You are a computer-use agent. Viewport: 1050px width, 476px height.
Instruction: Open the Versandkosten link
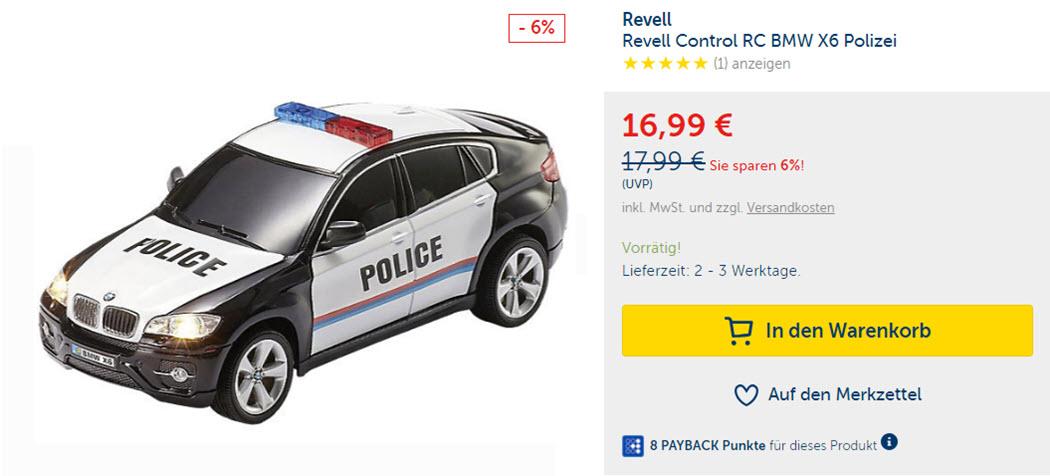point(791,208)
